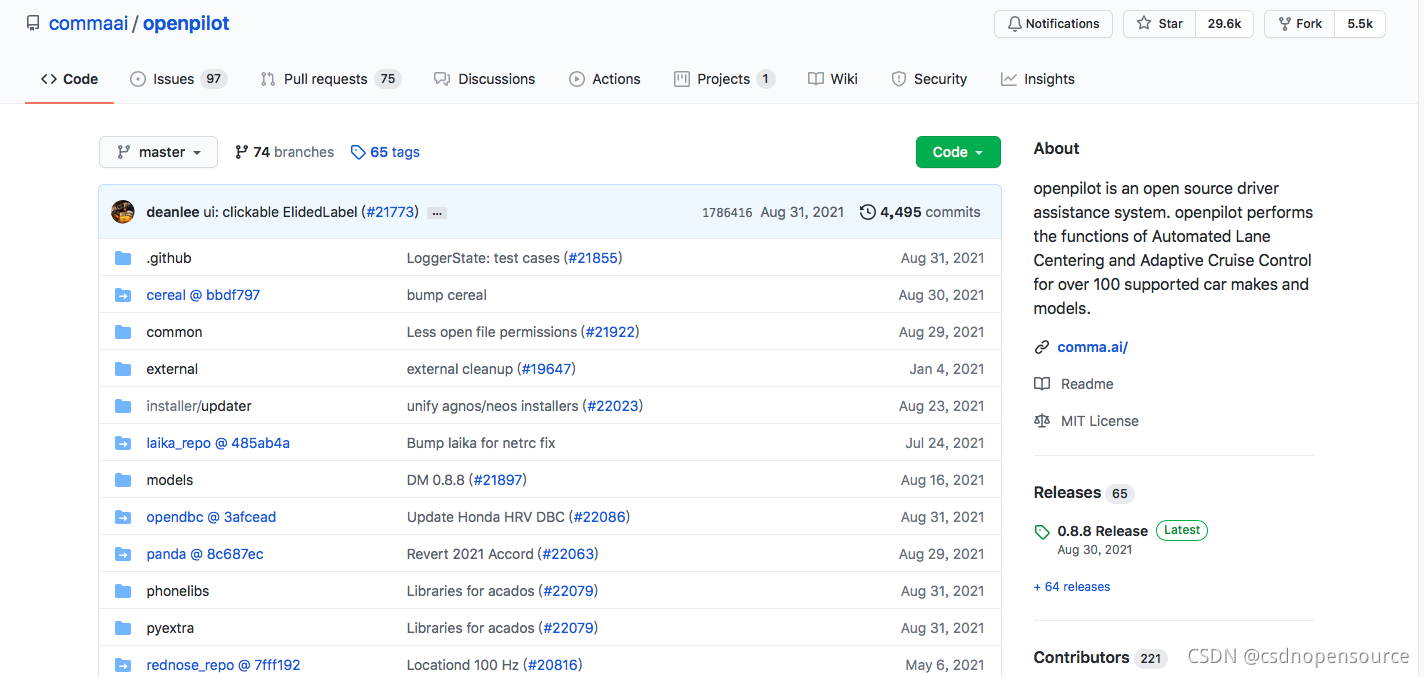Open the 29.6k stargazers count
Screen dimensions: 1424x677
click(x=1224, y=24)
